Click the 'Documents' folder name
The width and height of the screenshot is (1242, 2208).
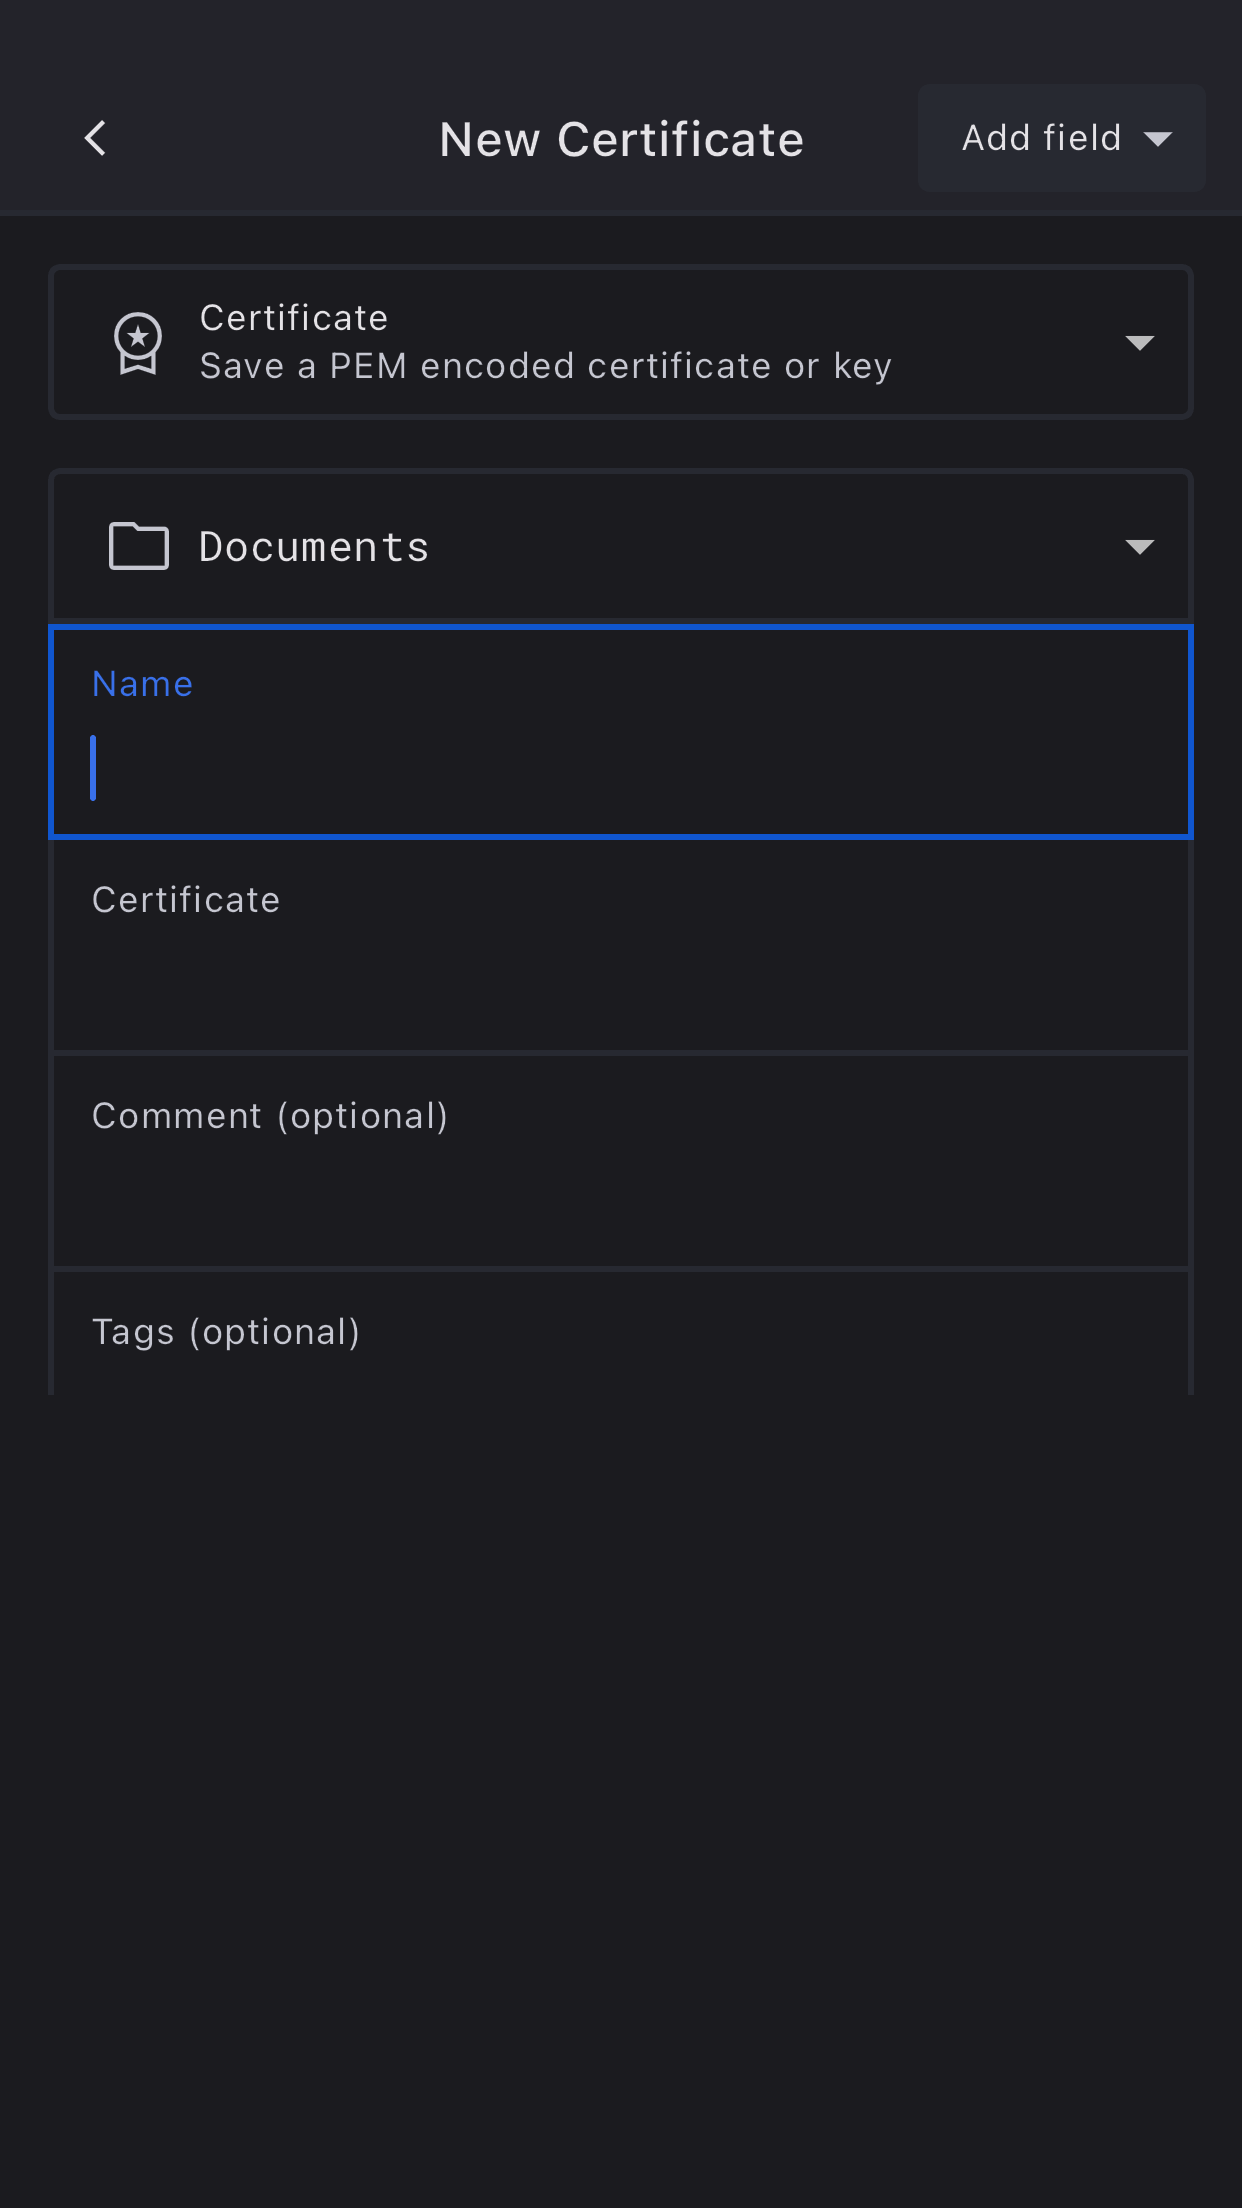[x=314, y=547]
